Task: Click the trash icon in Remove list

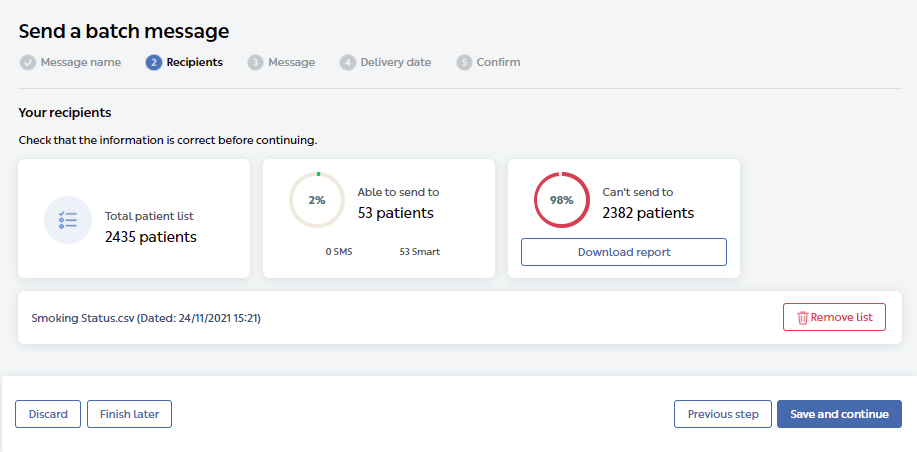Action: tap(802, 318)
